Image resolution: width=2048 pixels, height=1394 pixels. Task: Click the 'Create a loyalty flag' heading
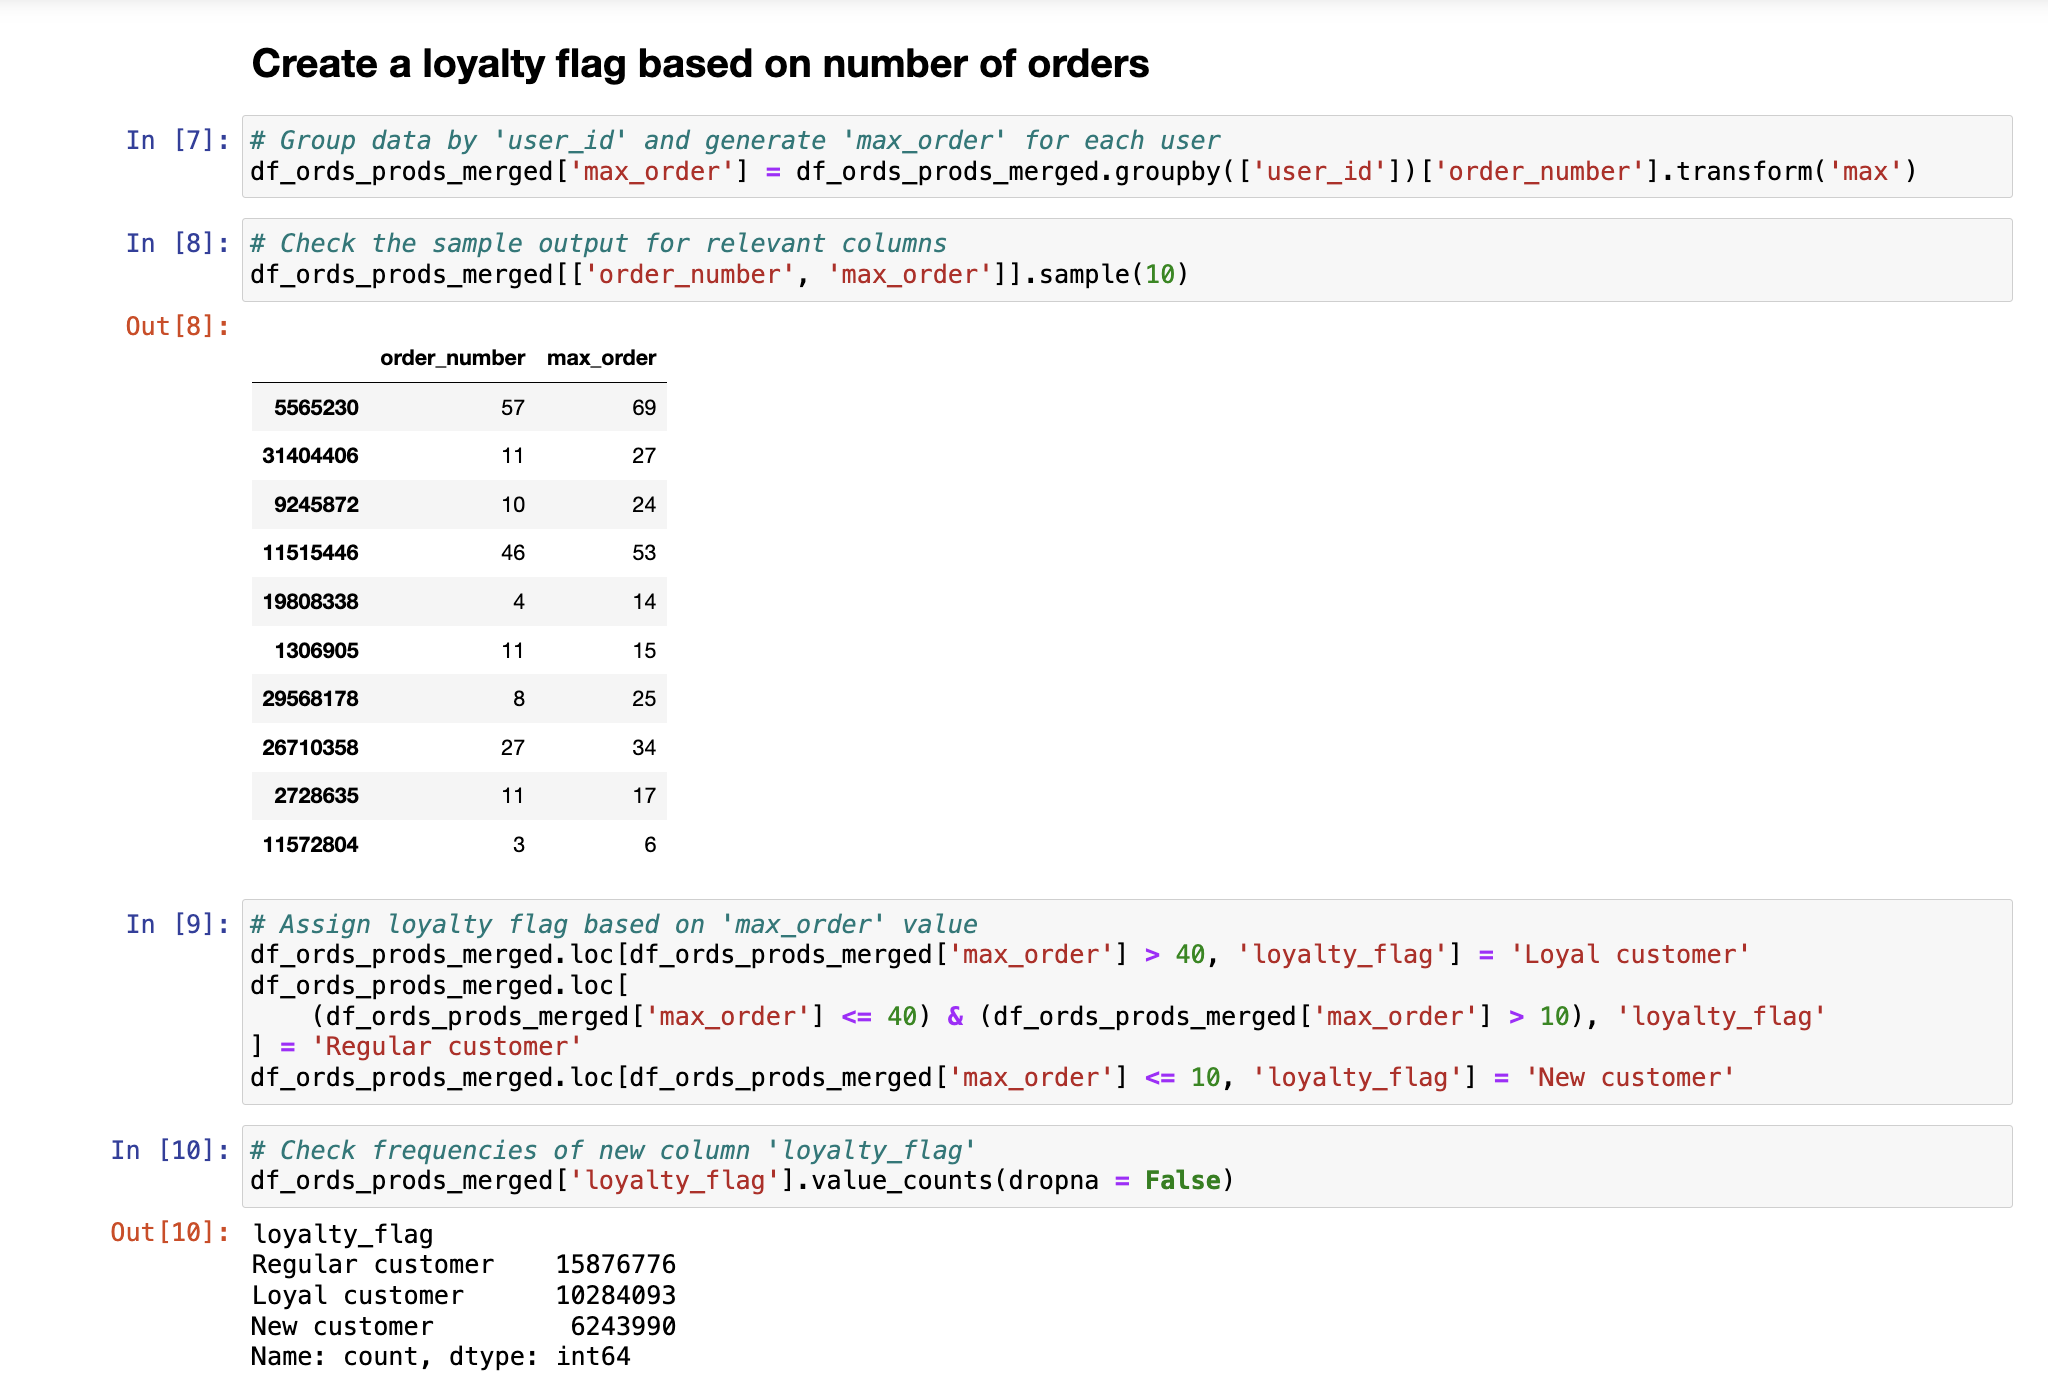point(700,64)
